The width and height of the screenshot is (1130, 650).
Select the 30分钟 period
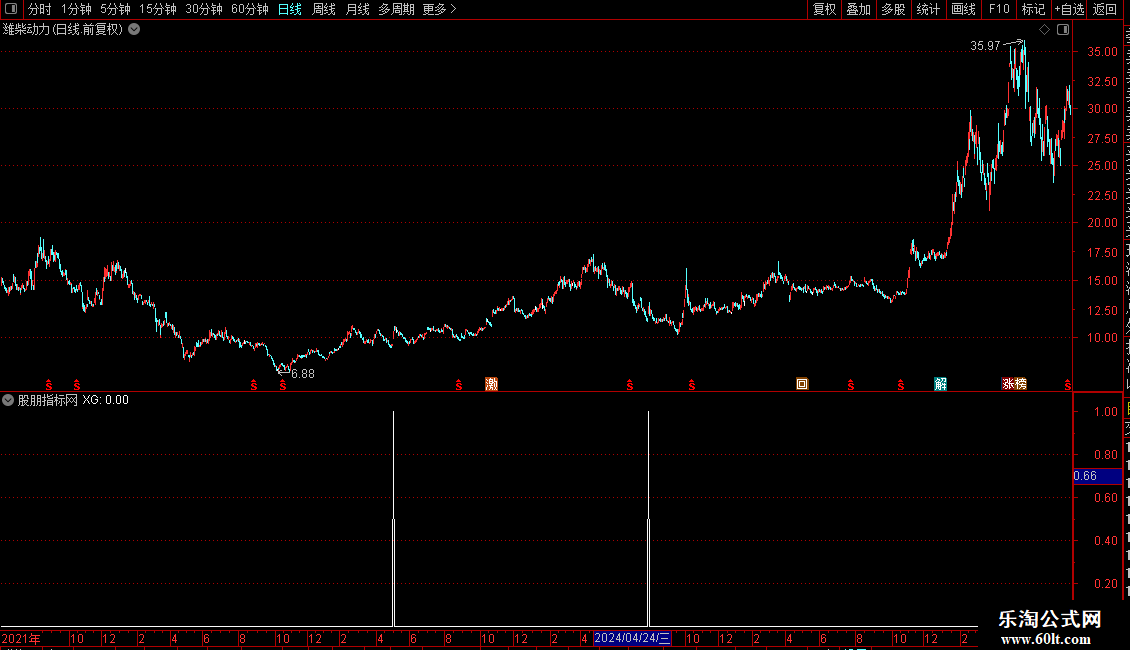(x=204, y=9)
